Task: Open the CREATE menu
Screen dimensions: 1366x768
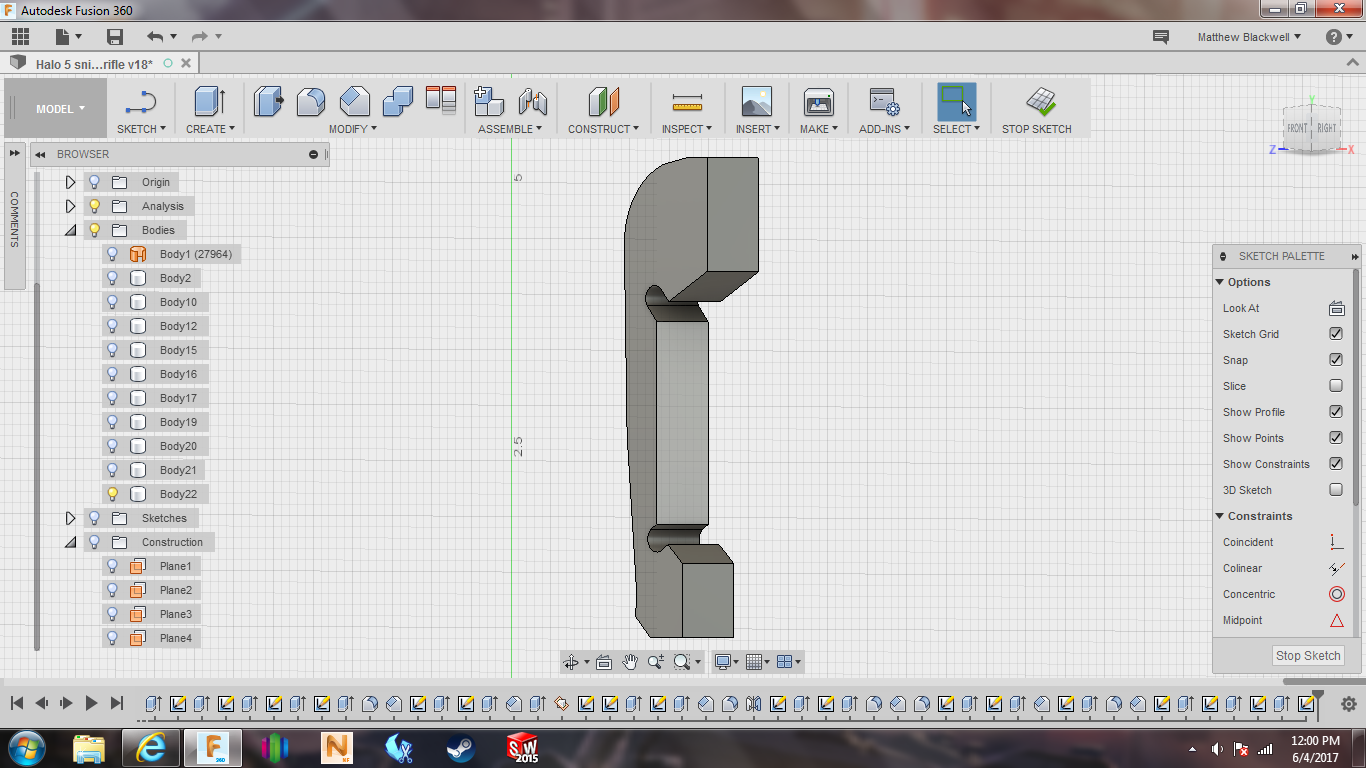Action: point(210,129)
